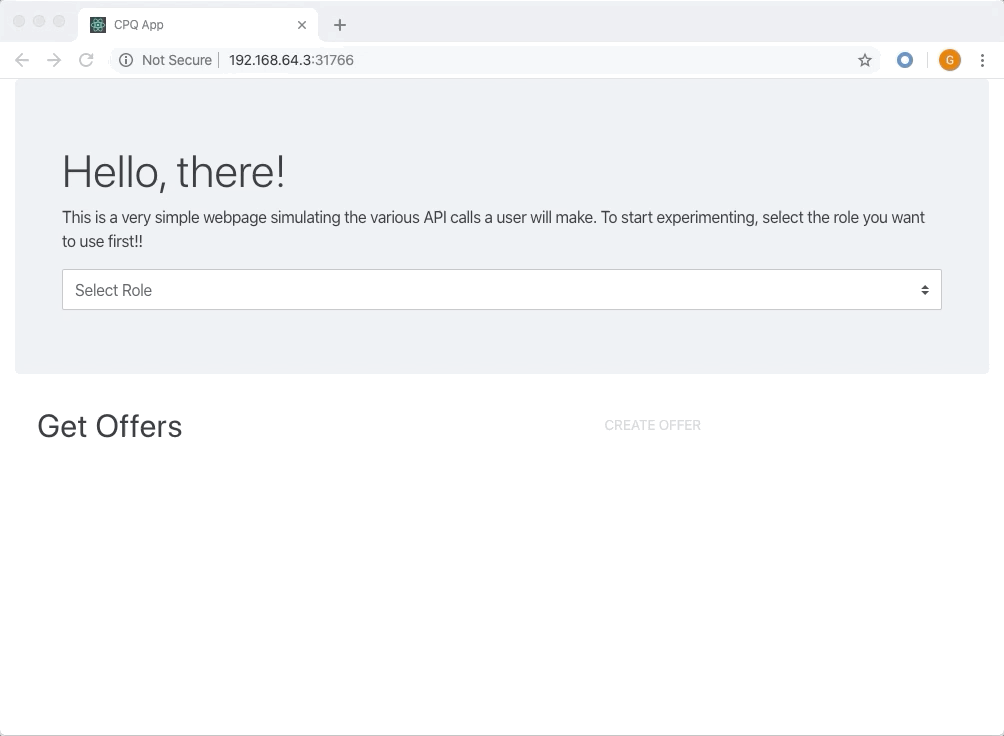Click the Get Offers heading
The width and height of the screenshot is (1004, 736).
point(110,426)
